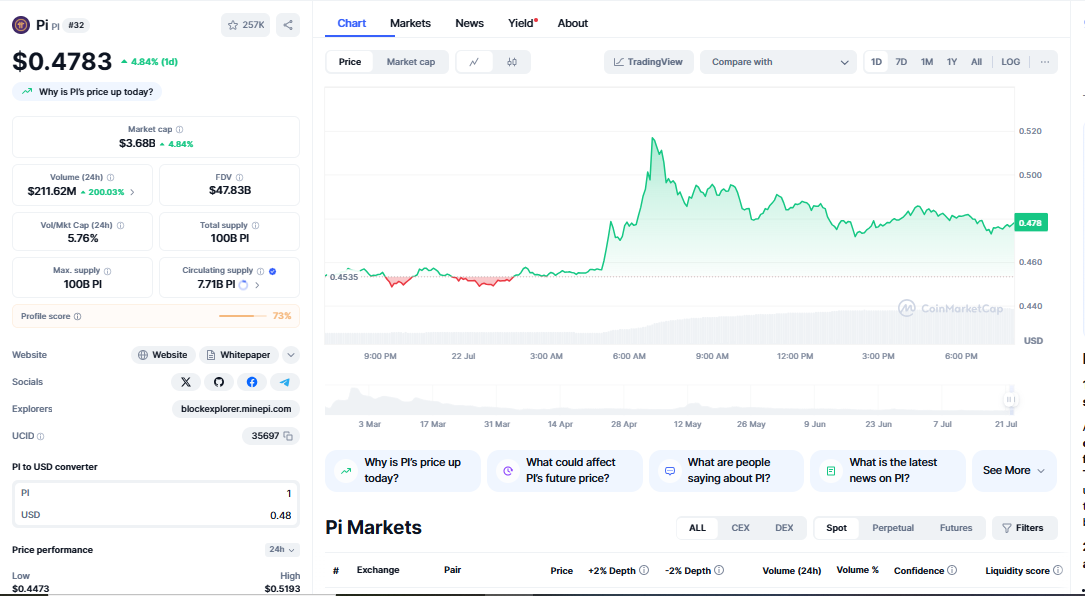
Task: Open the News tab
Action: [x=469, y=24]
